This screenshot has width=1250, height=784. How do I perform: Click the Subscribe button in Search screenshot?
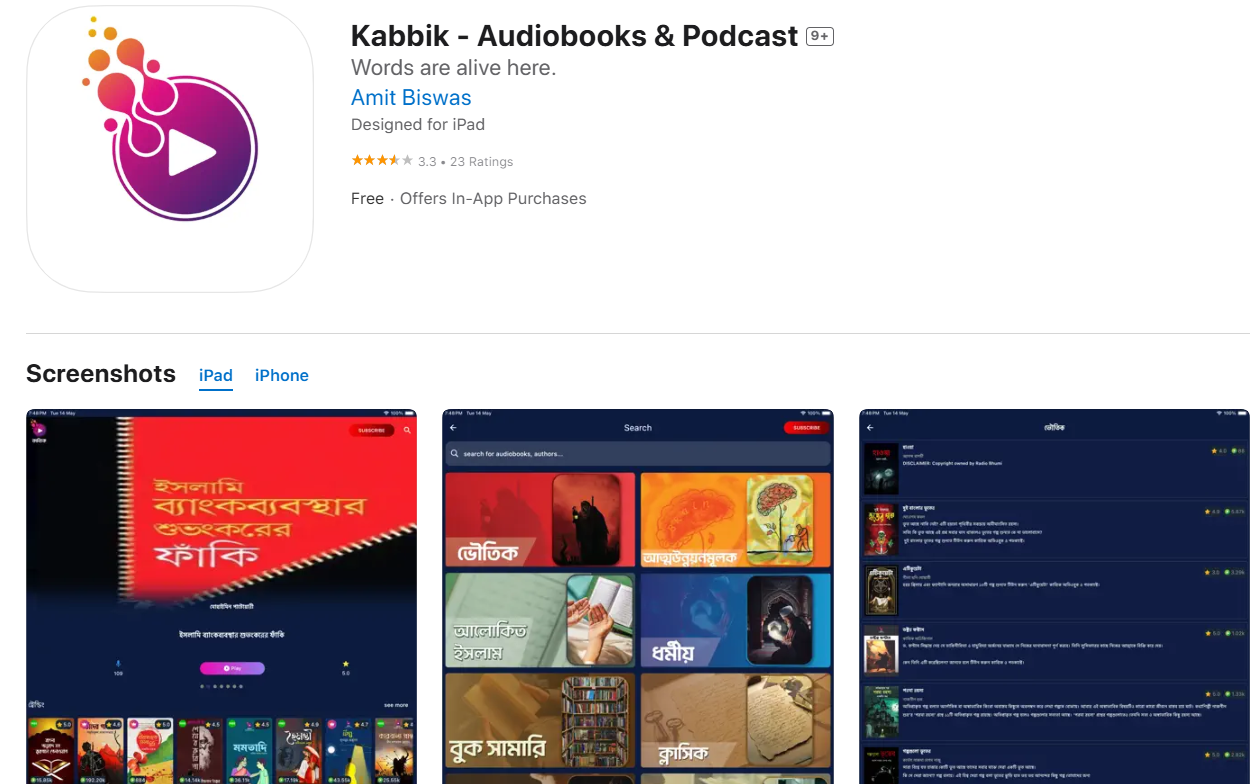pos(807,428)
